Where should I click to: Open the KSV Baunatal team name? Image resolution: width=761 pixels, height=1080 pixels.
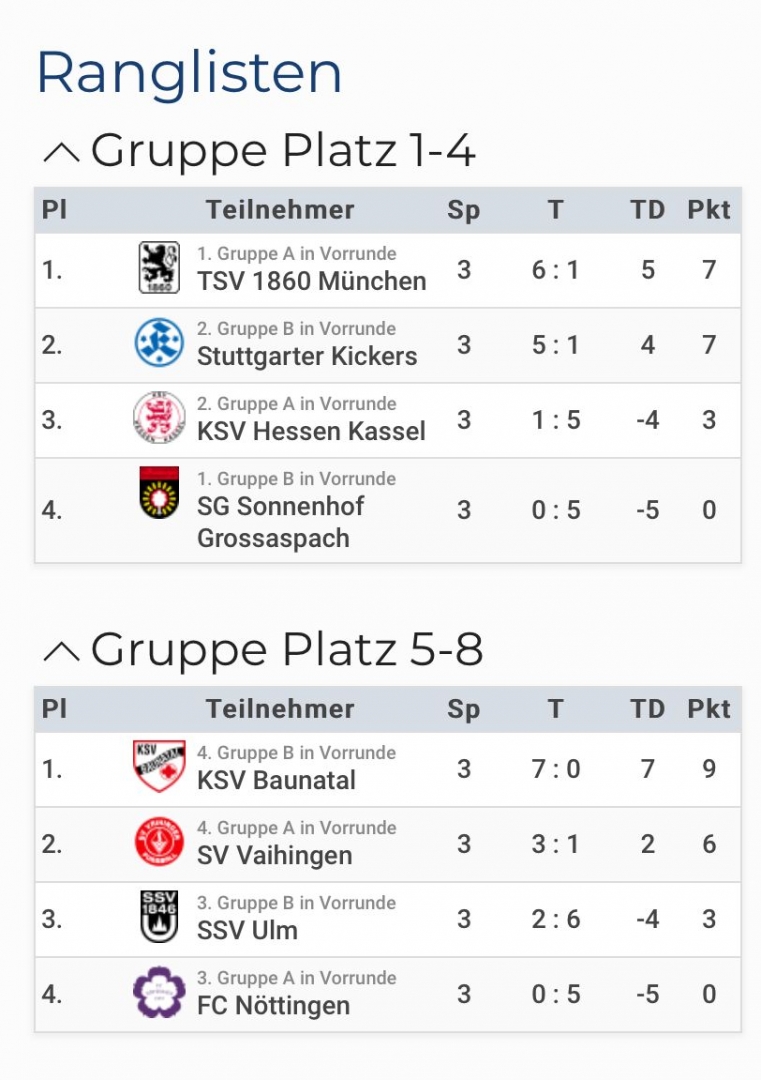point(276,780)
